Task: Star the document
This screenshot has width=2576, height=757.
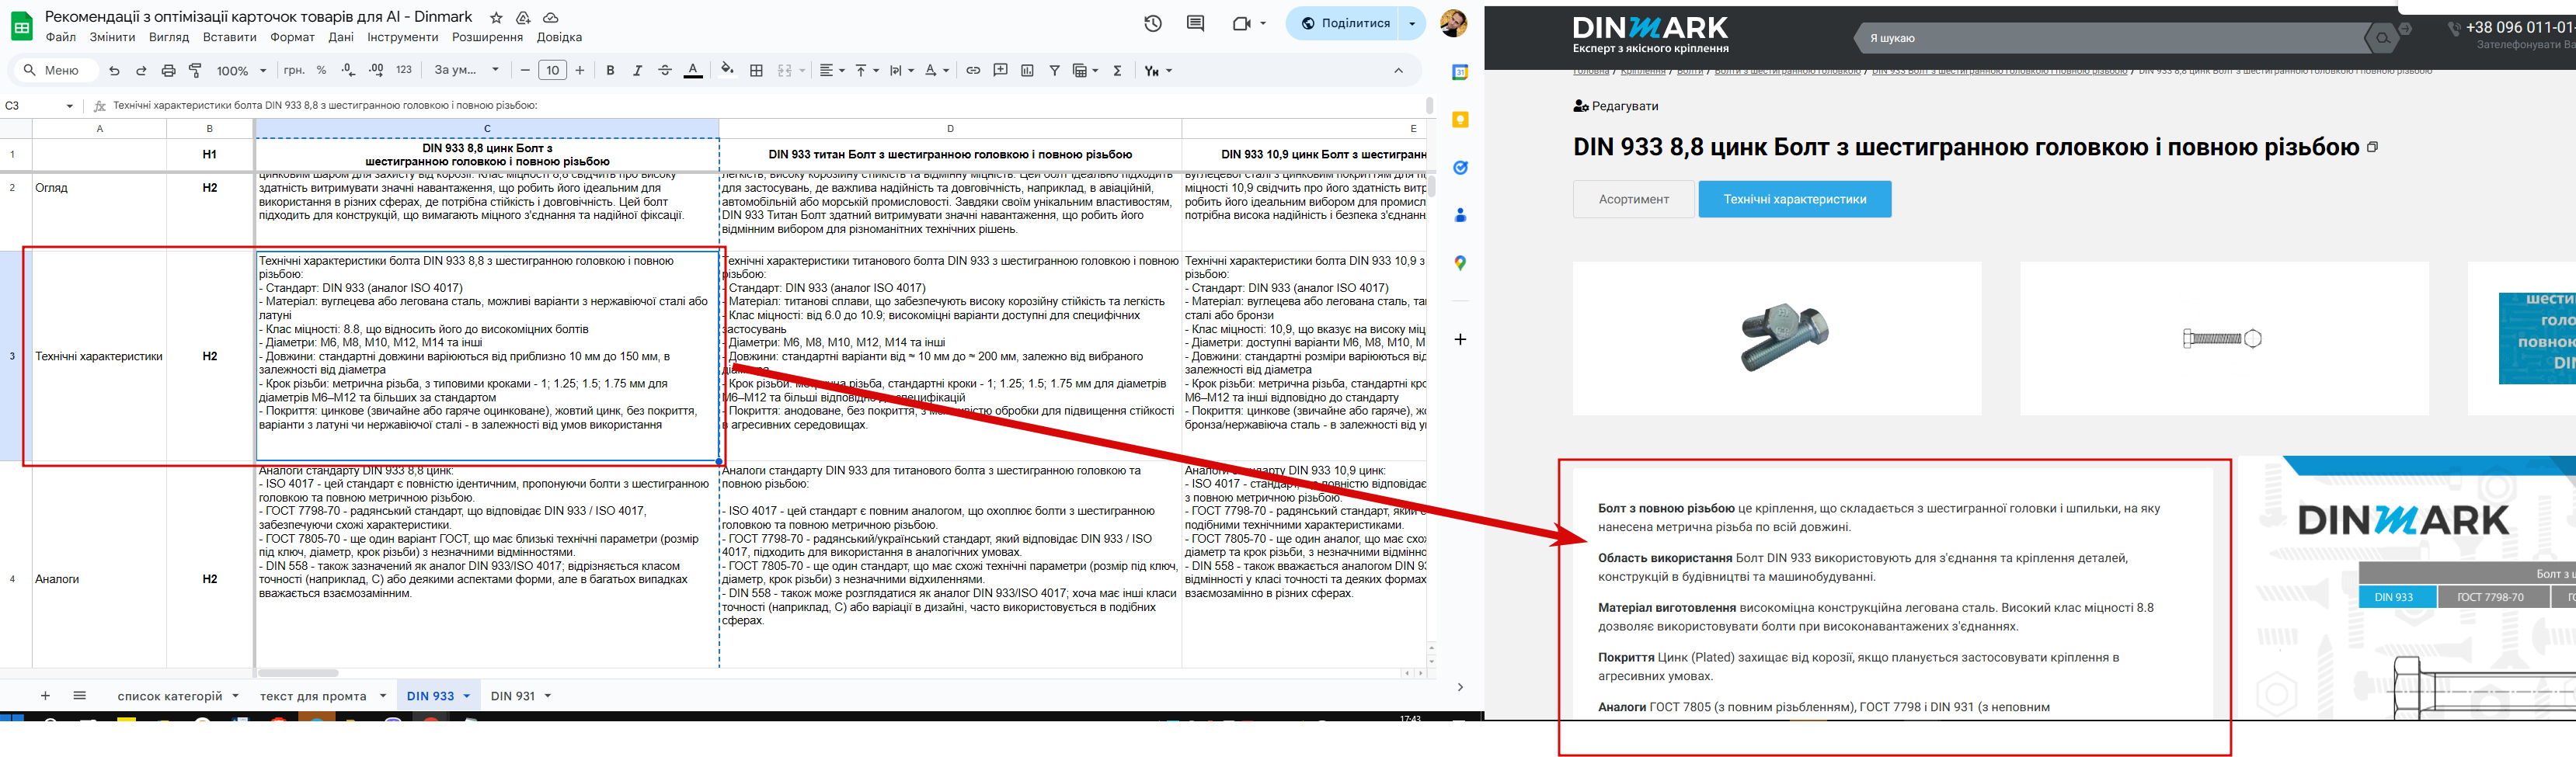Action: tap(496, 18)
